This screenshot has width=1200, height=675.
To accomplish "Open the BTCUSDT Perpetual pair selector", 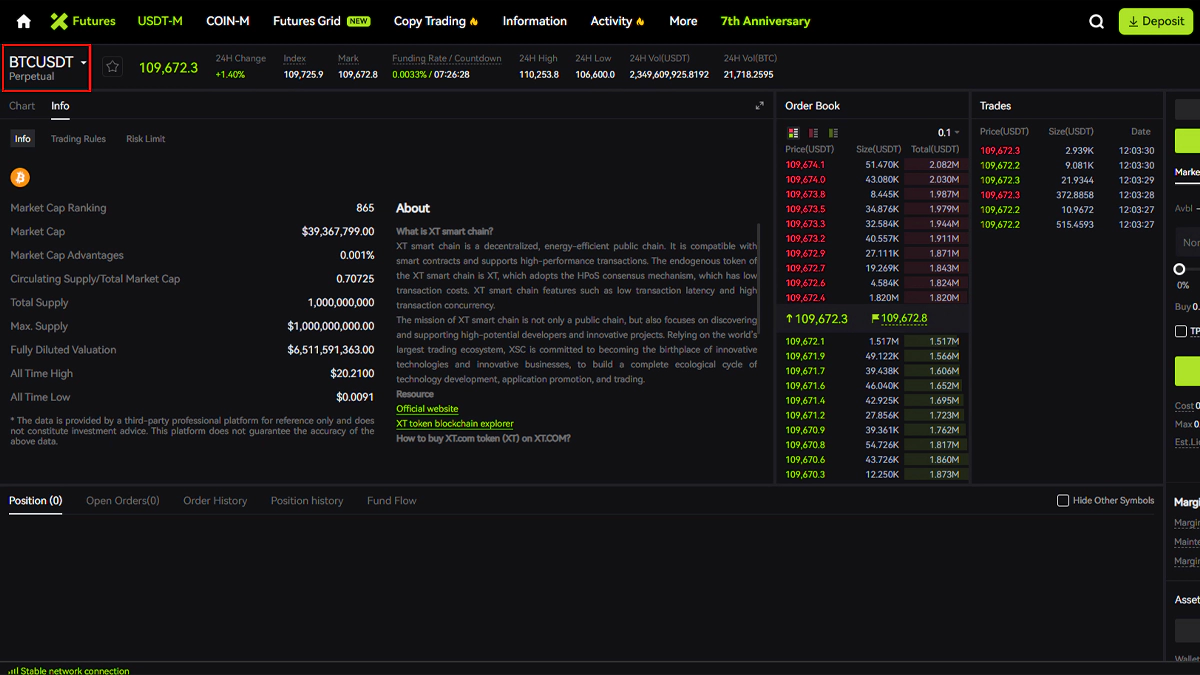I will coord(47,68).
